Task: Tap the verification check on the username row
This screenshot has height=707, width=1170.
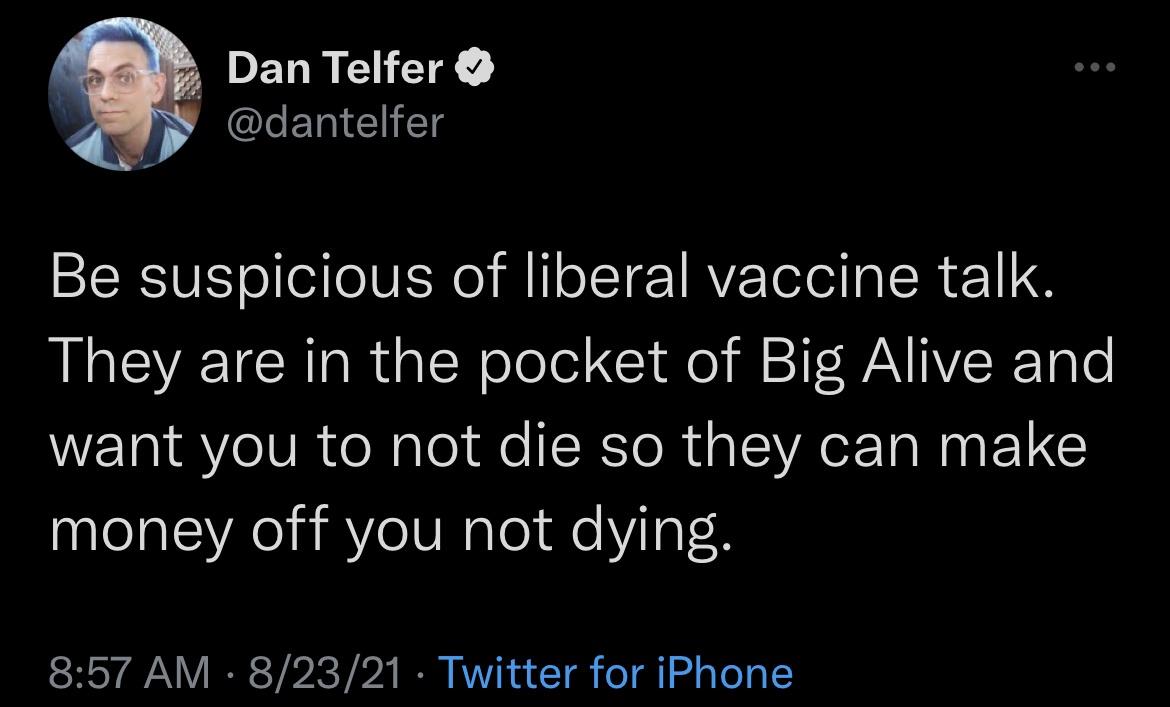Action: (475, 65)
